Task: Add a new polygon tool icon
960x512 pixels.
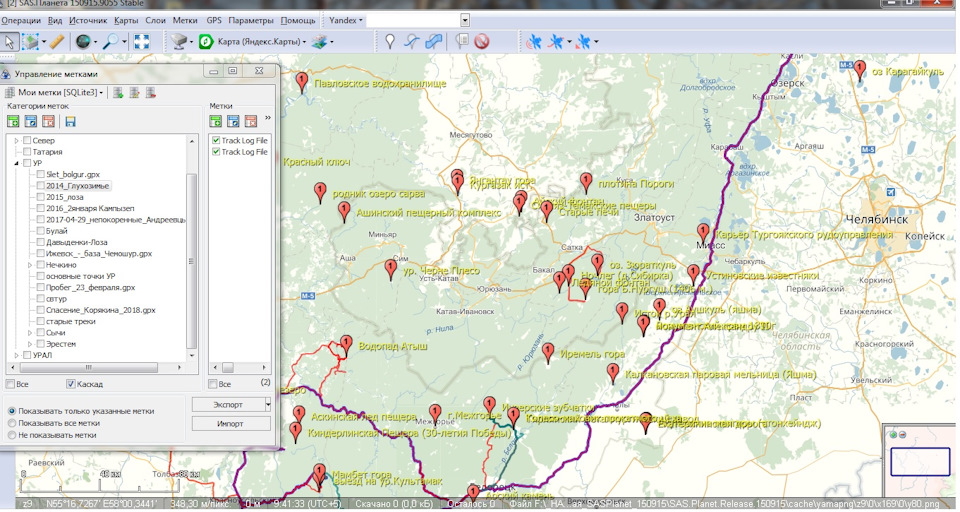Action: click(433, 42)
